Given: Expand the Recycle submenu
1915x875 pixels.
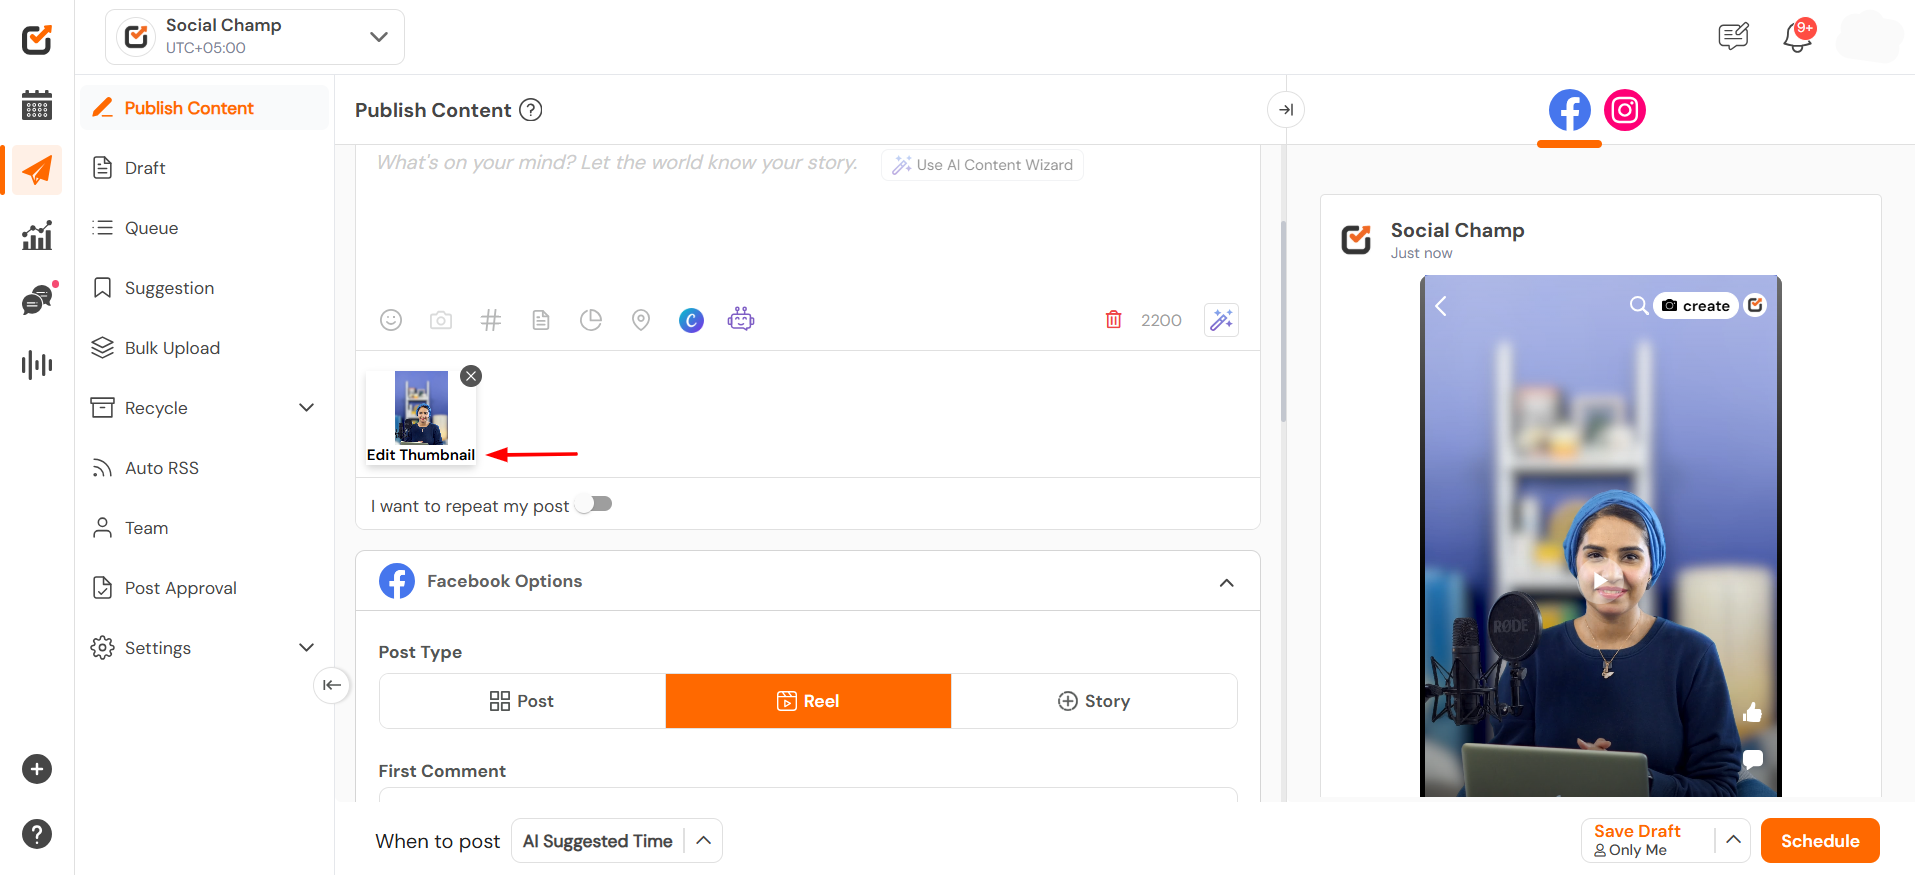Looking at the screenshot, I should (306, 408).
